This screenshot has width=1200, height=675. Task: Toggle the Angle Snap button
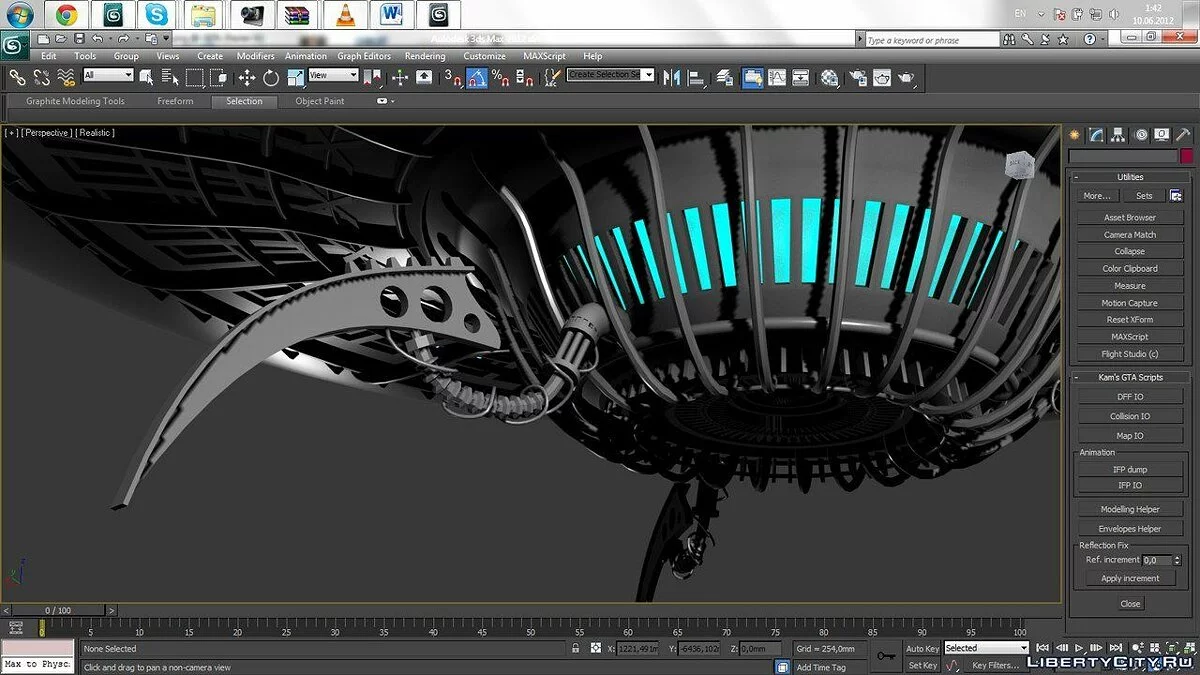click(477, 78)
